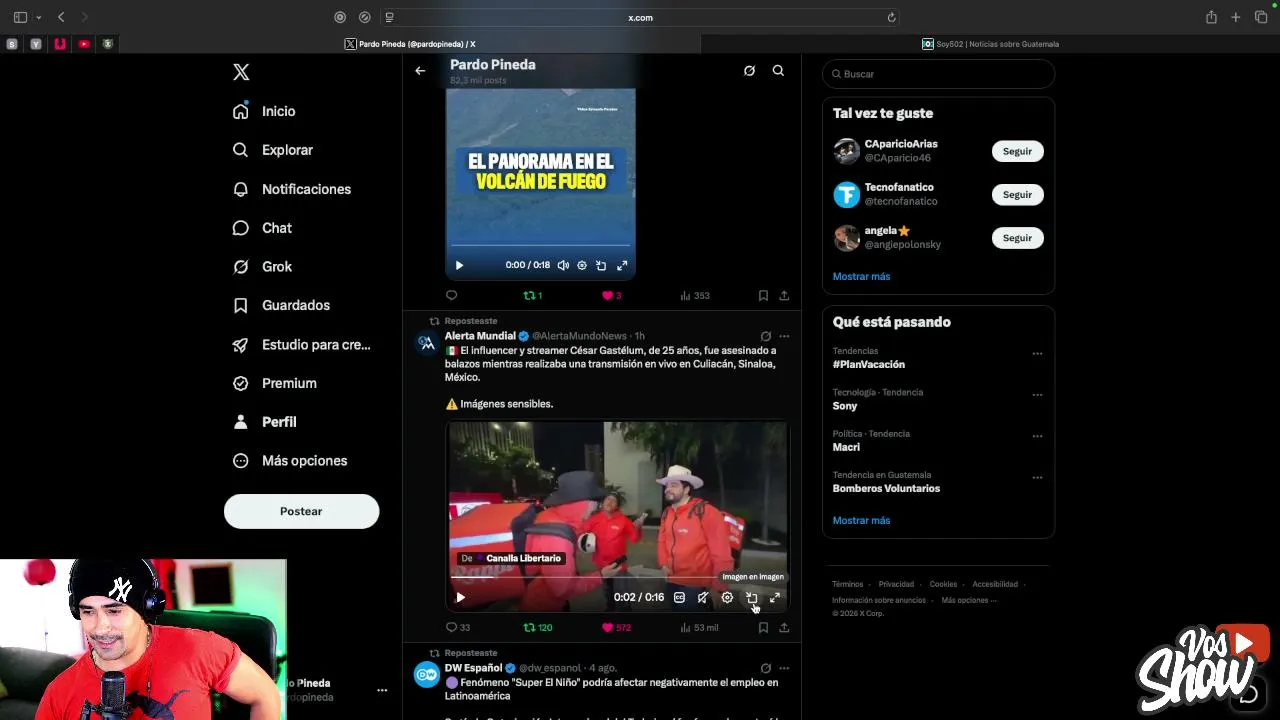Search the profile with the magnifier icon
Image resolution: width=1280 pixels, height=720 pixels.
click(x=778, y=71)
